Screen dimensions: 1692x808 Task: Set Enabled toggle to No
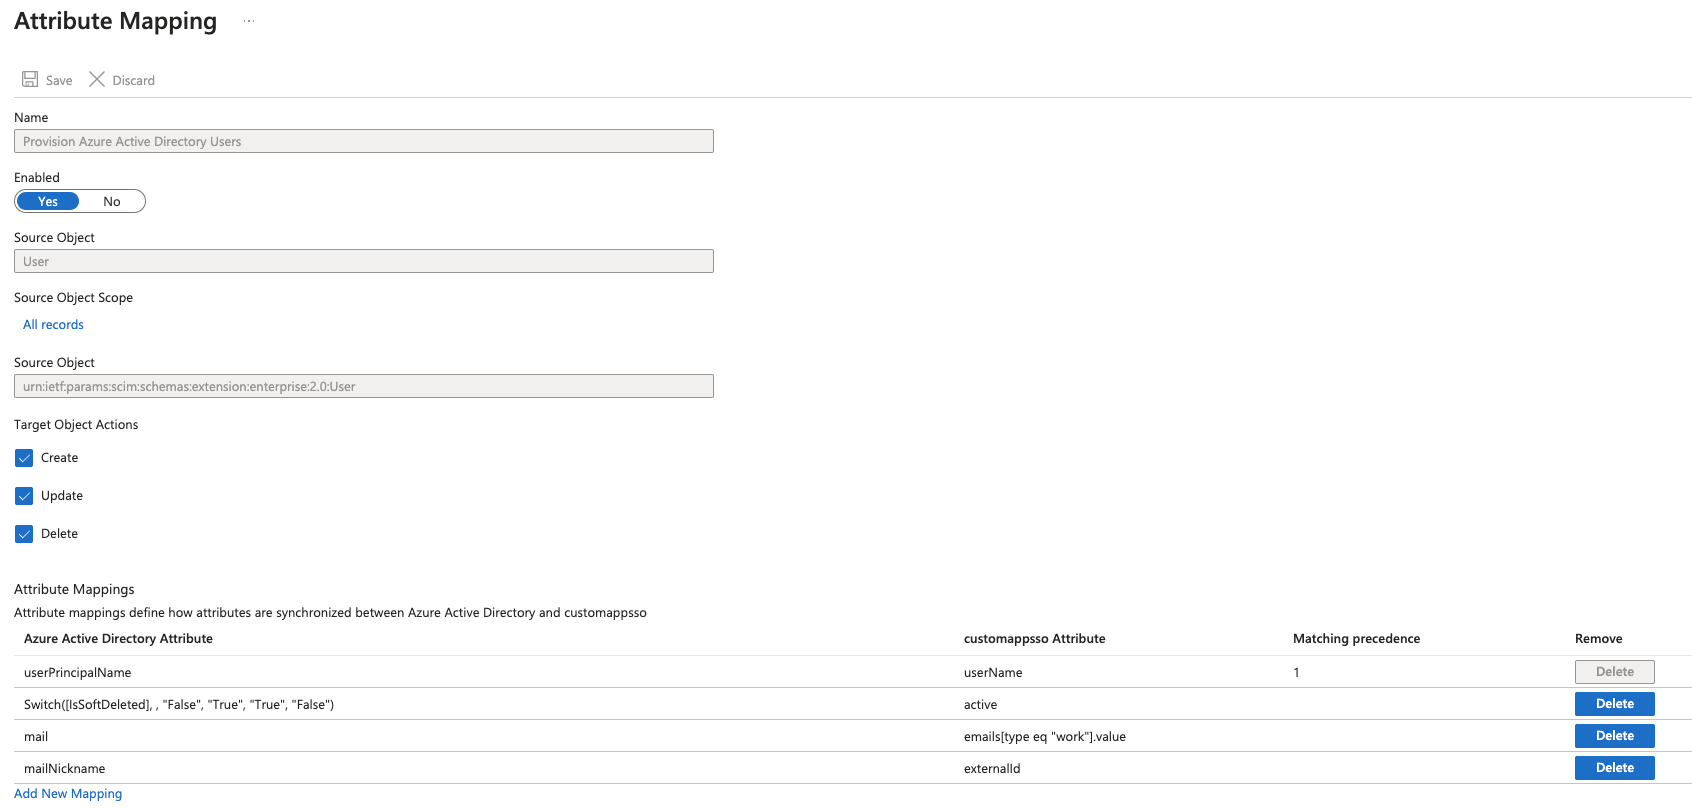click(112, 202)
